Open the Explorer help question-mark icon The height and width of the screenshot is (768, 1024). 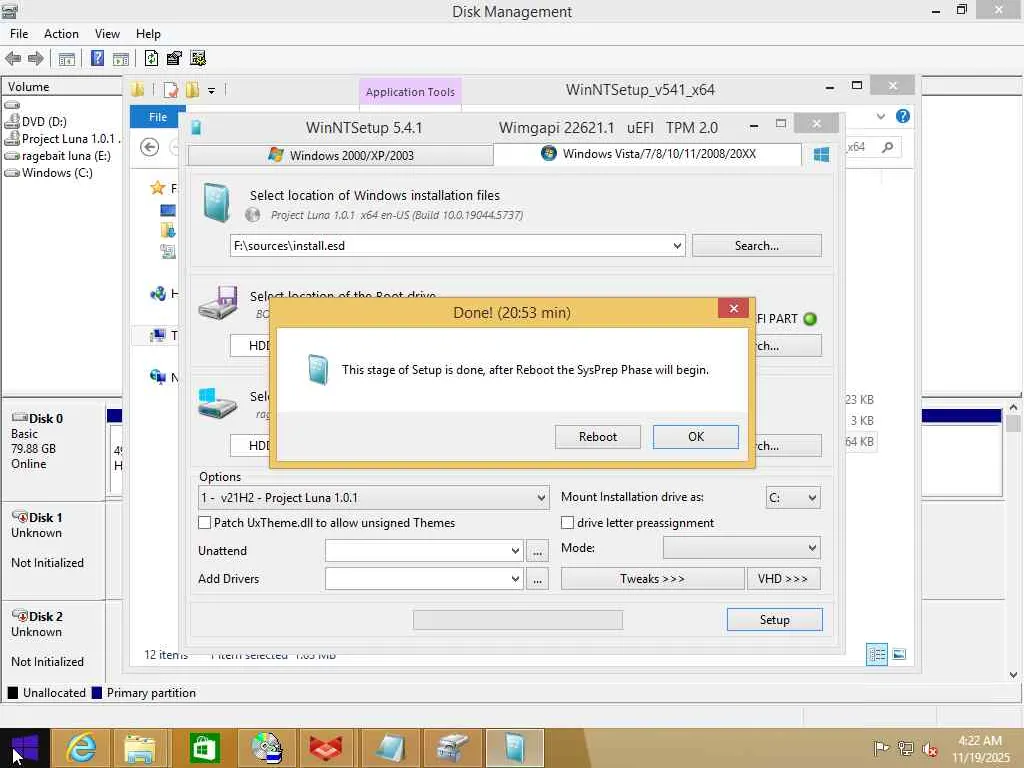pos(903,116)
